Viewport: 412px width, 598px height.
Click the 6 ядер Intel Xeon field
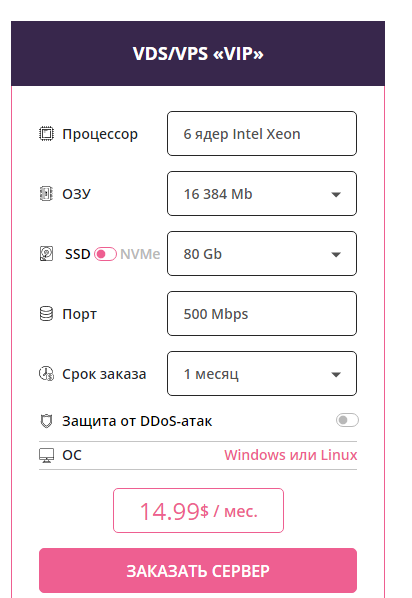[x=262, y=133]
